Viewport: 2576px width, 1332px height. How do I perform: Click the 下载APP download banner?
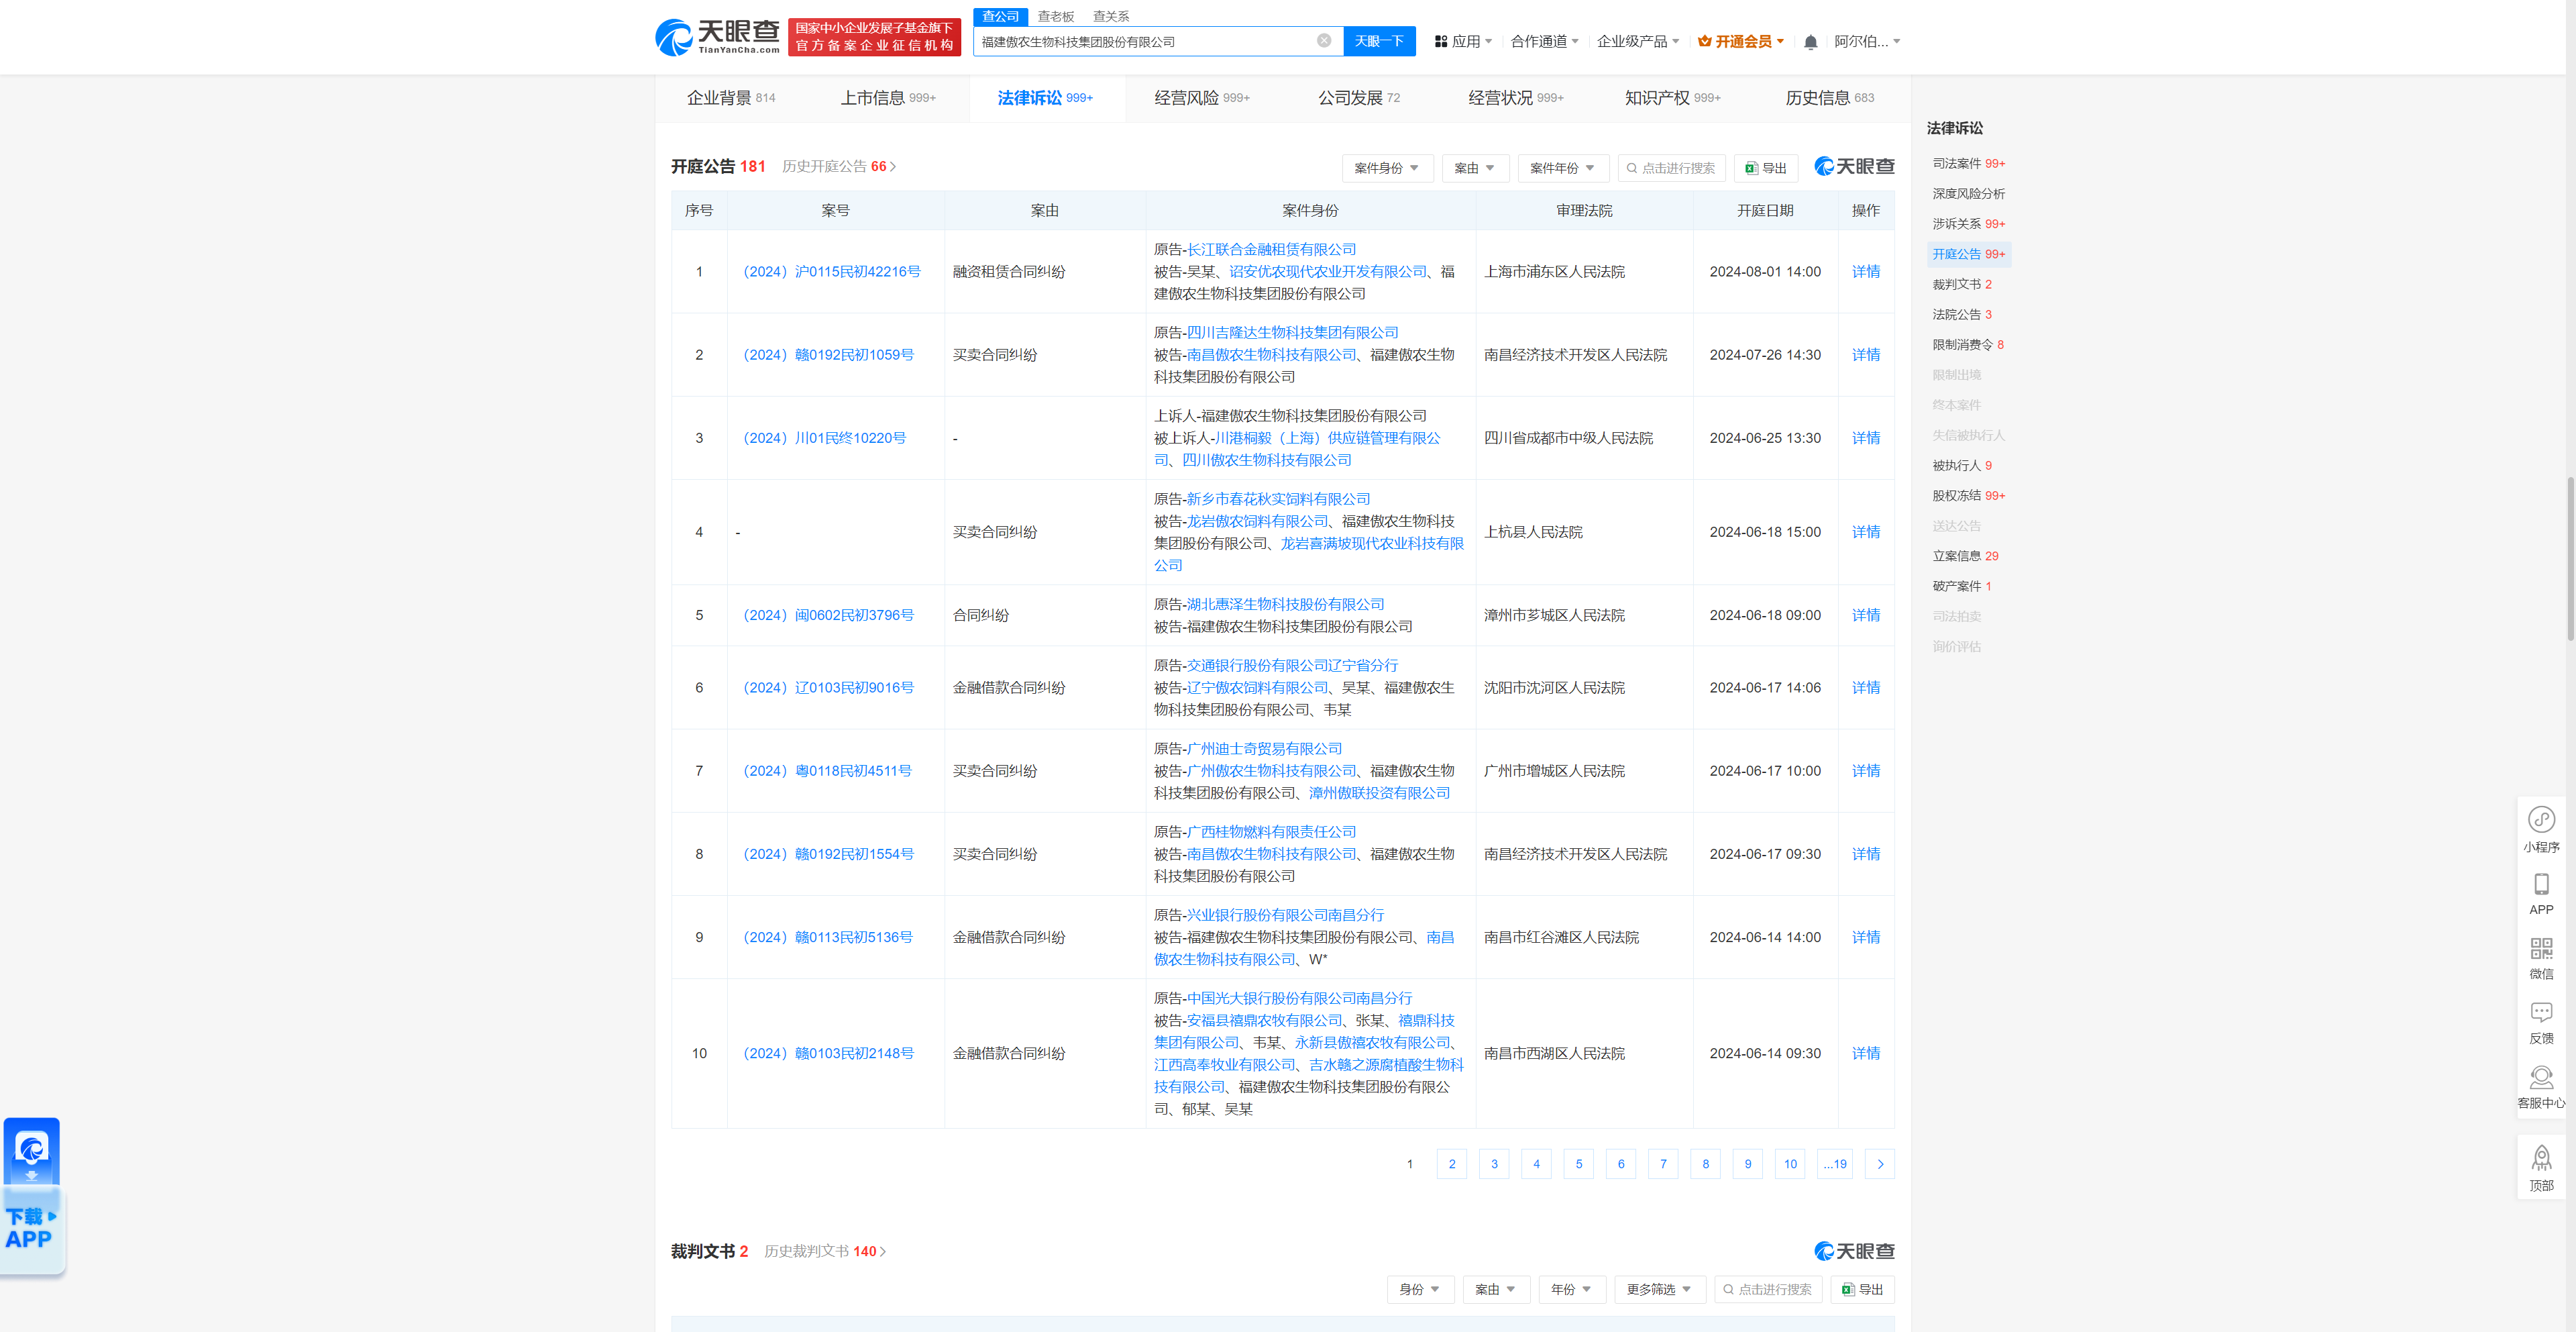(x=32, y=1196)
